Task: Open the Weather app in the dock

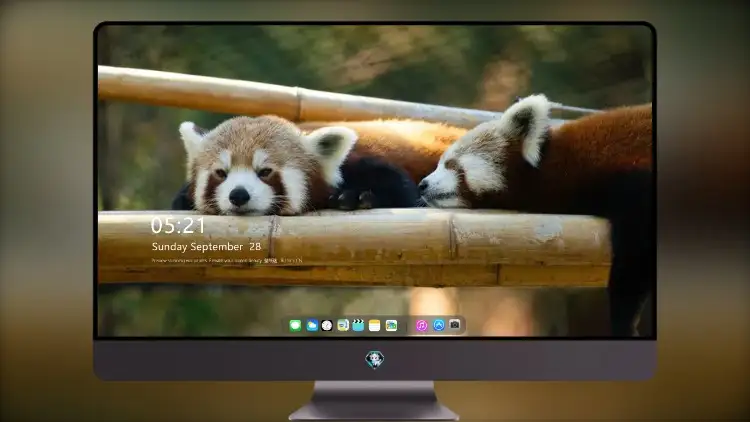Action: pos(312,326)
